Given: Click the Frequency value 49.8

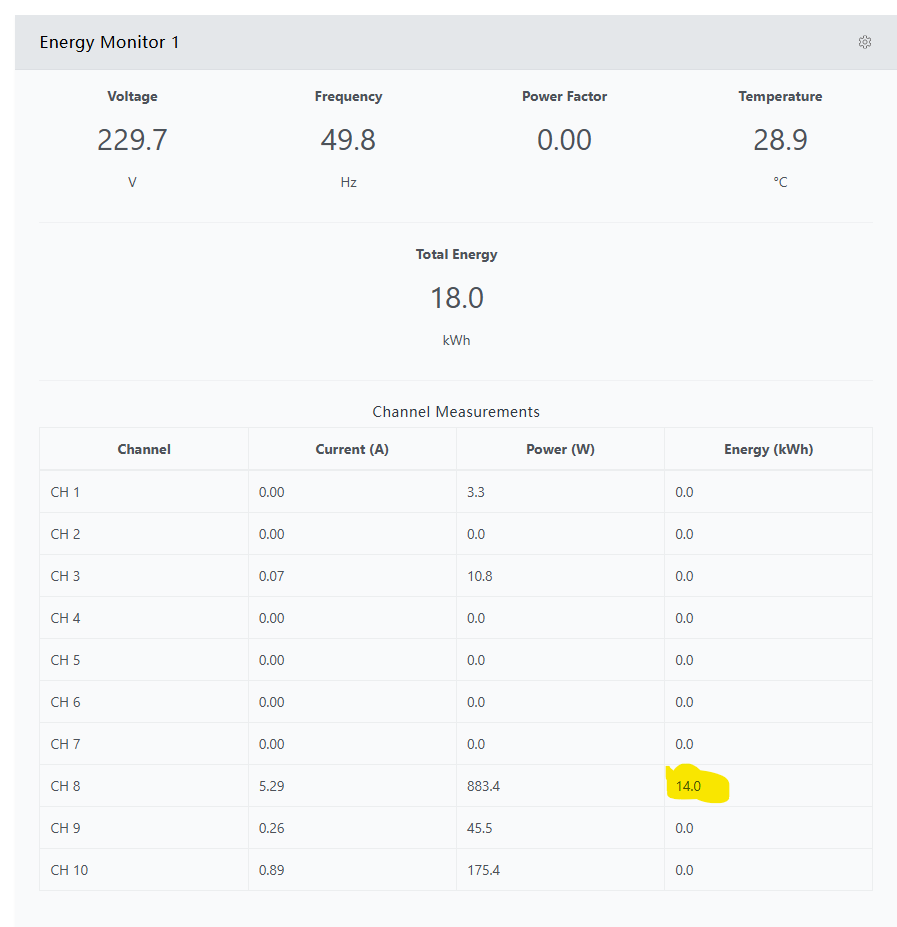Looking at the screenshot, I should coord(348,140).
